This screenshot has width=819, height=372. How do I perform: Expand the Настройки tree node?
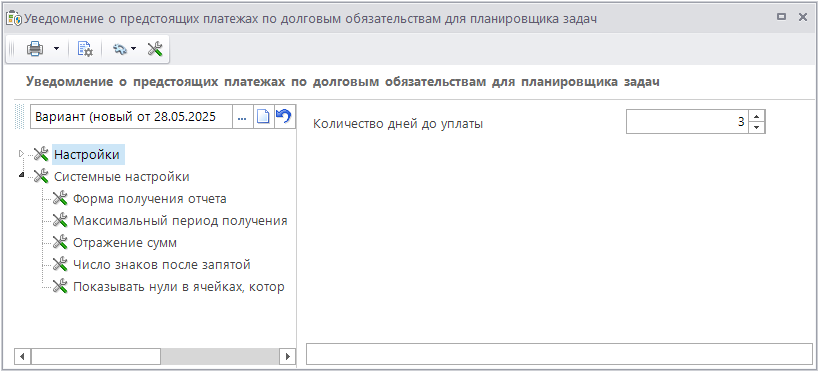point(21,154)
